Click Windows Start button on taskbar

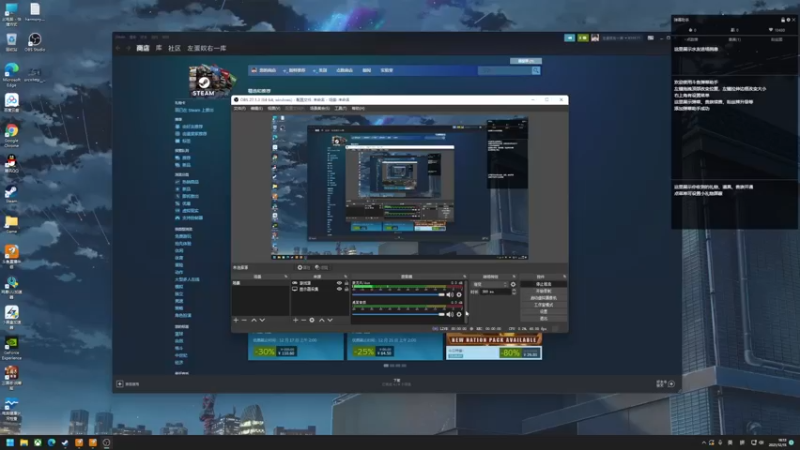point(10,442)
